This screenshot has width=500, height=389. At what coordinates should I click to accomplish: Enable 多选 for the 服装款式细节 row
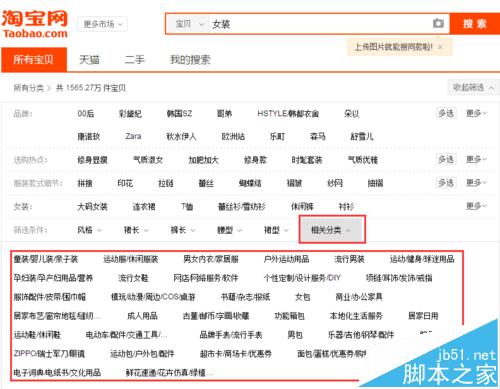(x=446, y=183)
